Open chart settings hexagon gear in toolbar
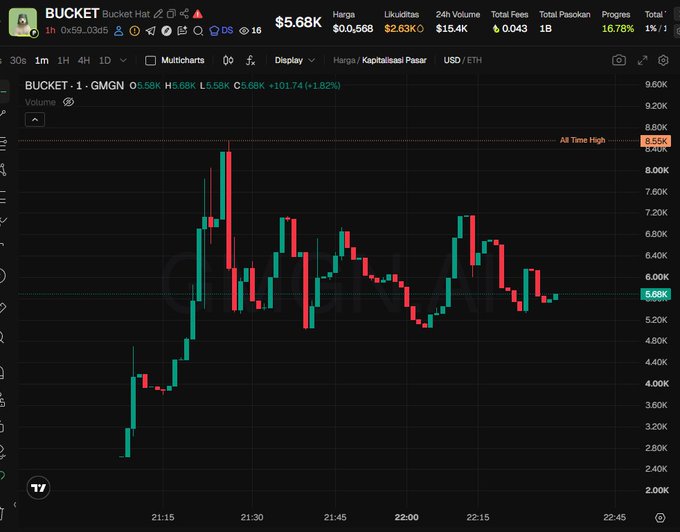 (x=663, y=60)
